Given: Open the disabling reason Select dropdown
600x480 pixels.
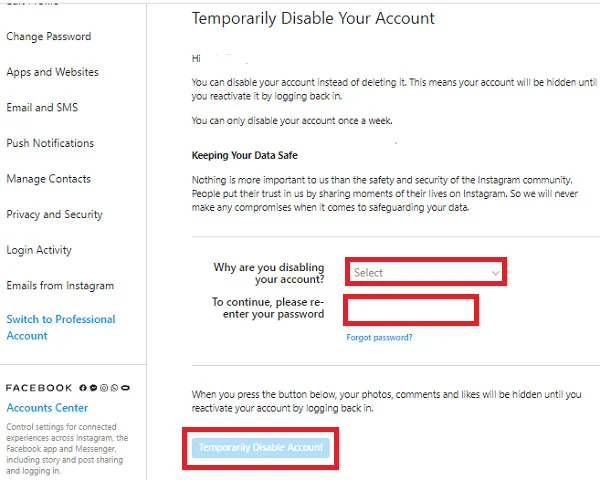Looking at the screenshot, I should click(426, 272).
